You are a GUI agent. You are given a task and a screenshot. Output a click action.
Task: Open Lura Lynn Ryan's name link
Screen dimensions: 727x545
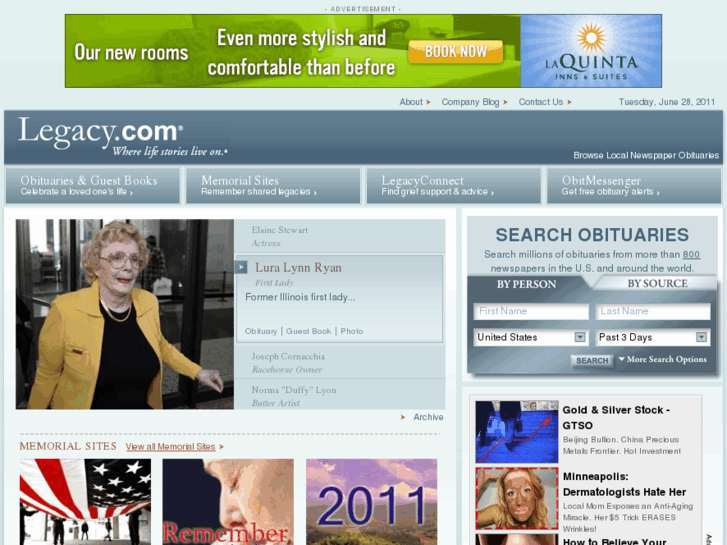298,268
